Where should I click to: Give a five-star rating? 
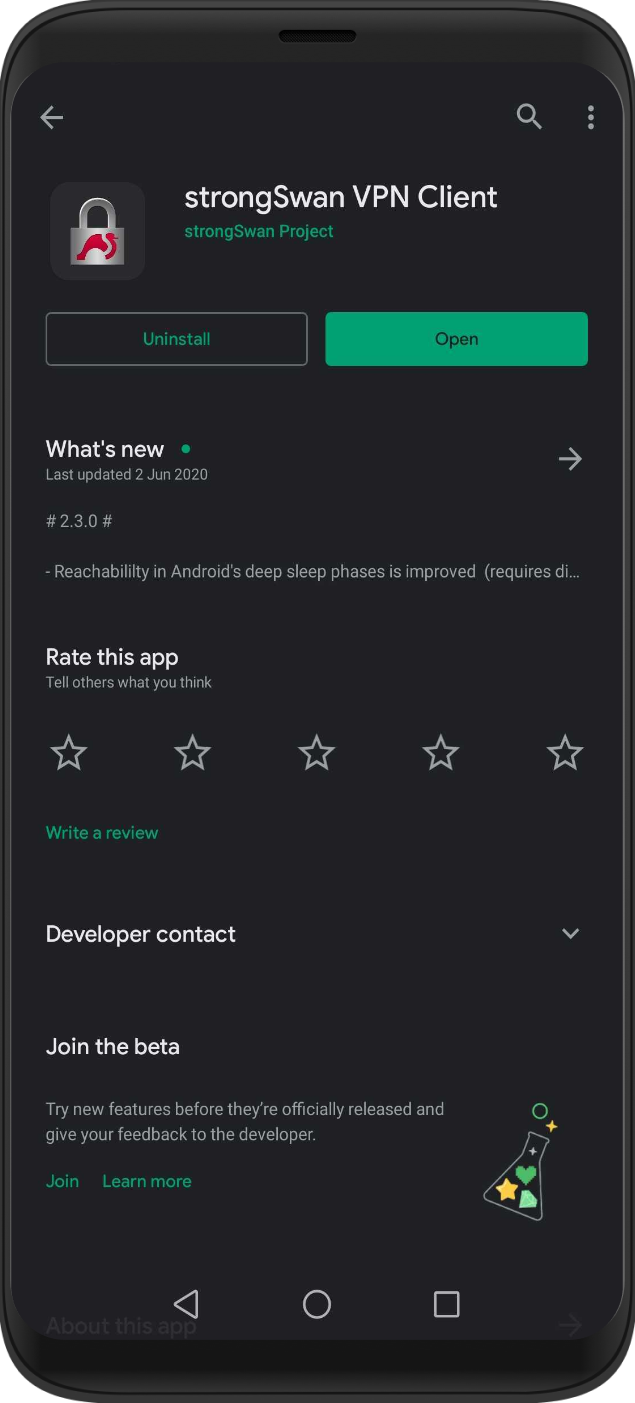click(564, 753)
